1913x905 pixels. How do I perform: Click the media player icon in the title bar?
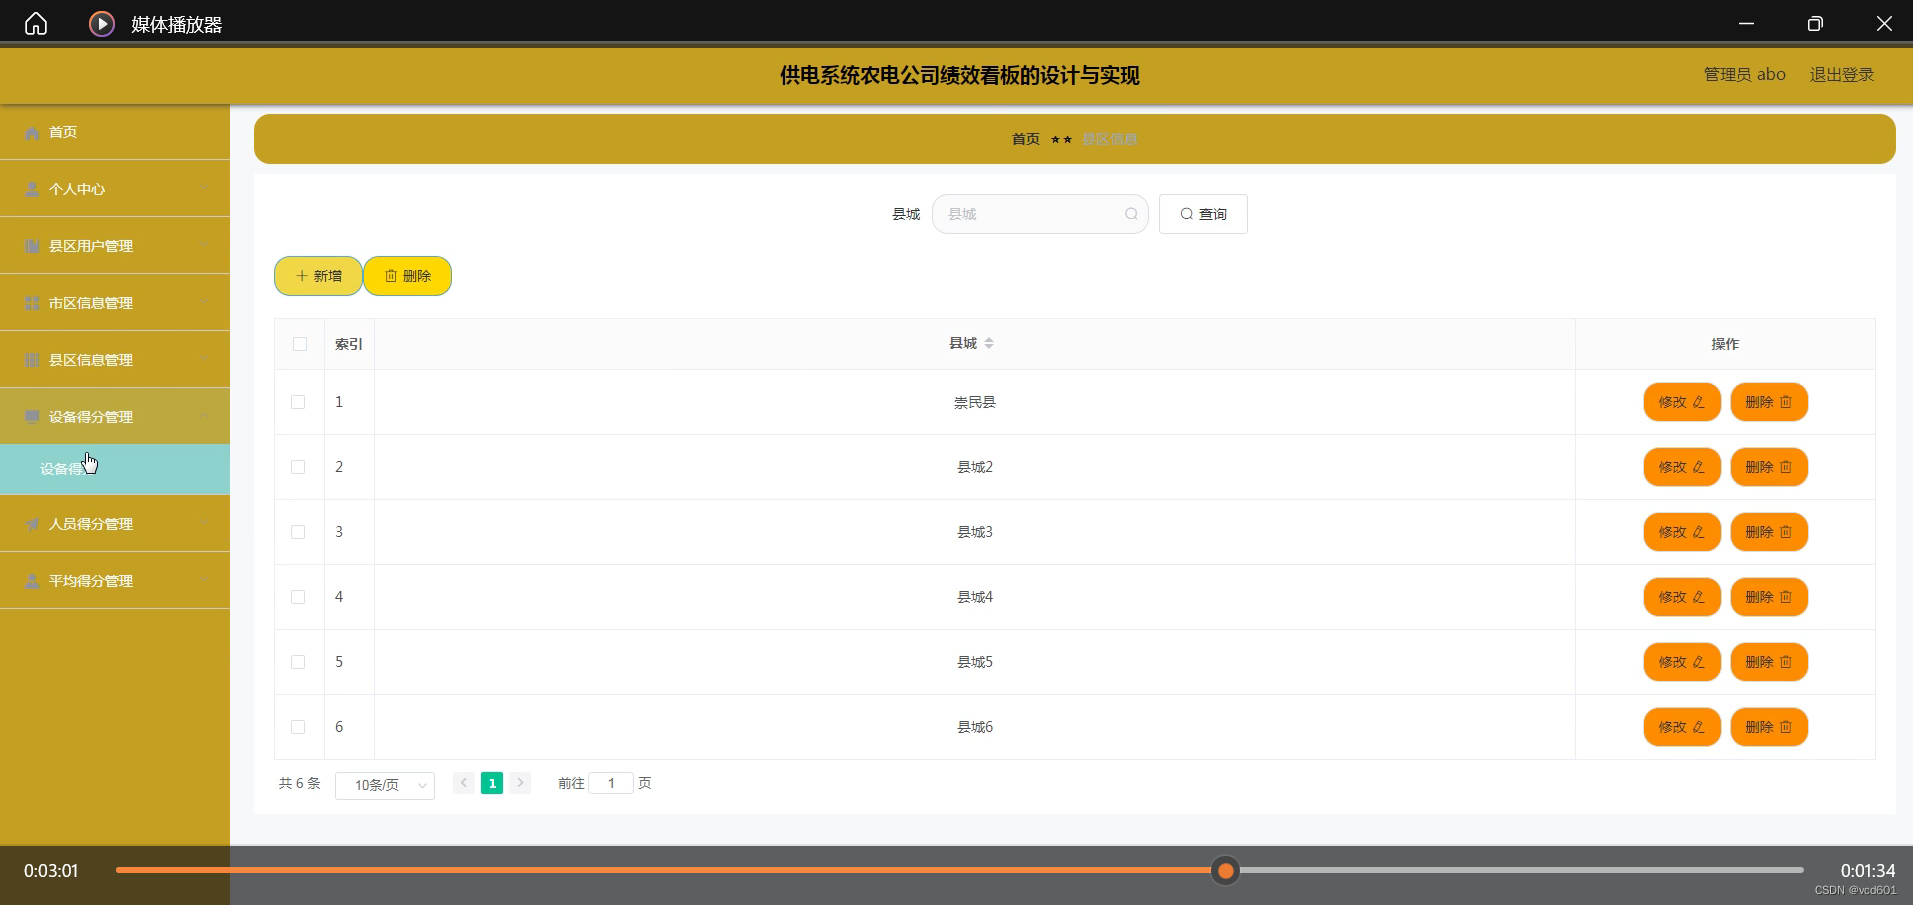pos(100,23)
